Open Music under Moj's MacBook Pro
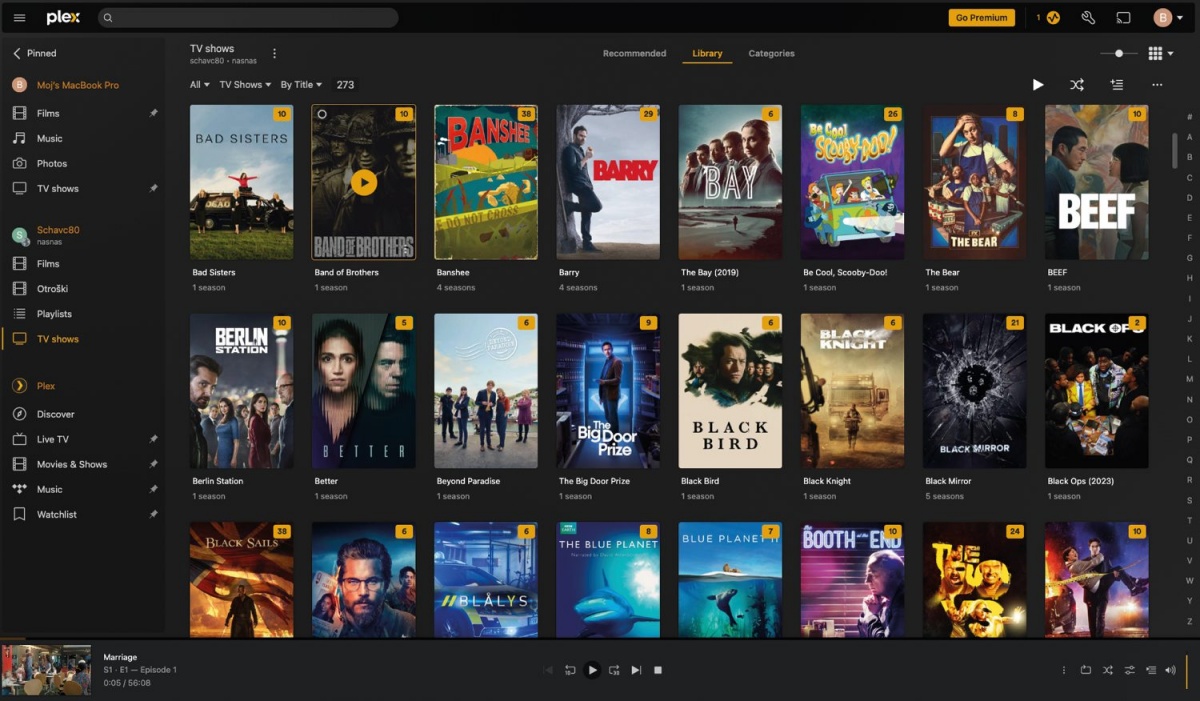The height and width of the screenshot is (701, 1200). pyautogui.click(x=50, y=138)
